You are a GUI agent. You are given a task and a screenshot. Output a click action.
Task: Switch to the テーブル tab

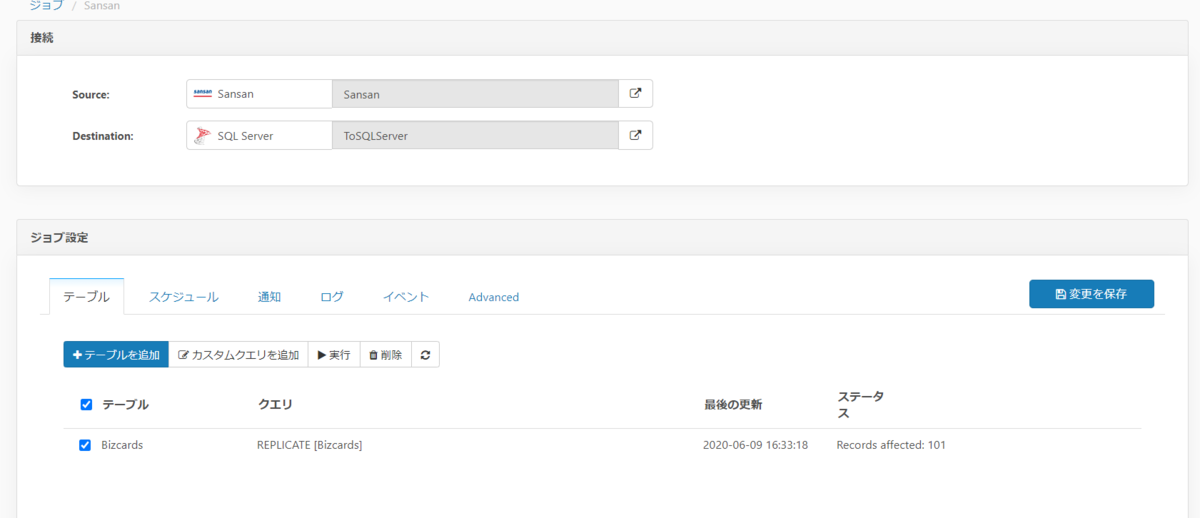pyautogui.click(x=86, y=297)
